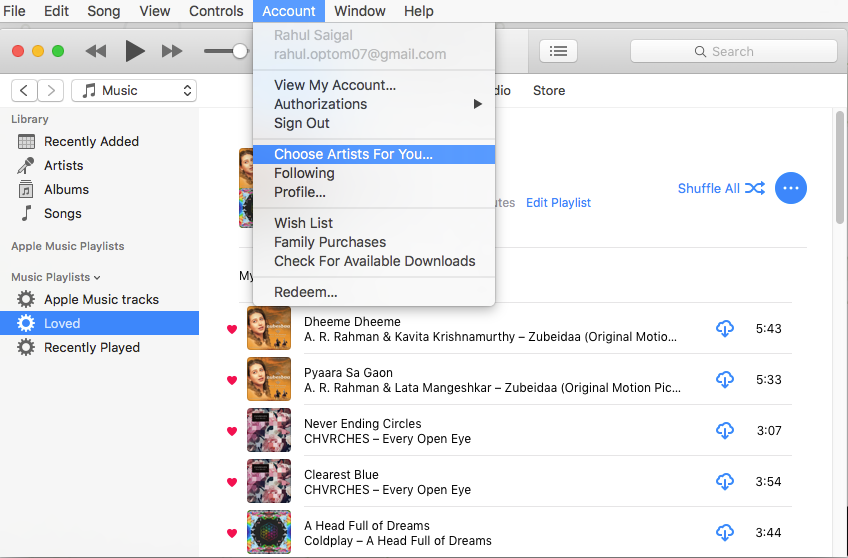Choose View My Account… from menu
This screenshot has height=558, width=848.
pos(374,85)
